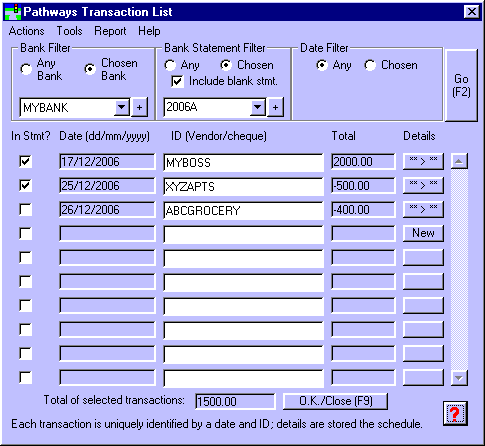Open details for ABCGROCERY transaction
Image resolution: width=485 pixels, height=446 pixels.
pos(423,209)
